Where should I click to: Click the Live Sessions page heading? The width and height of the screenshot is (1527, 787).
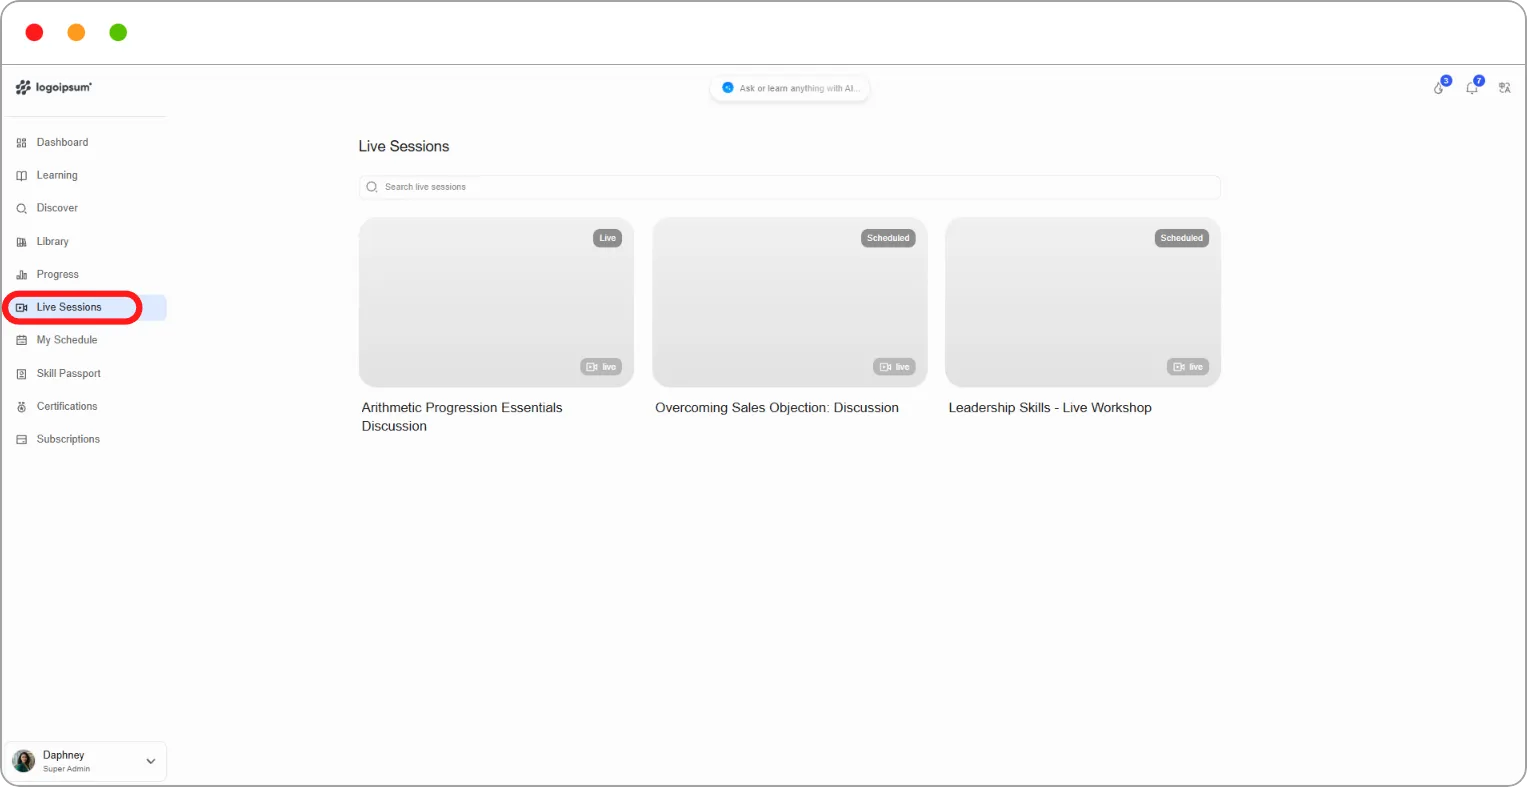pyautogui.click(x=404, y=146)
